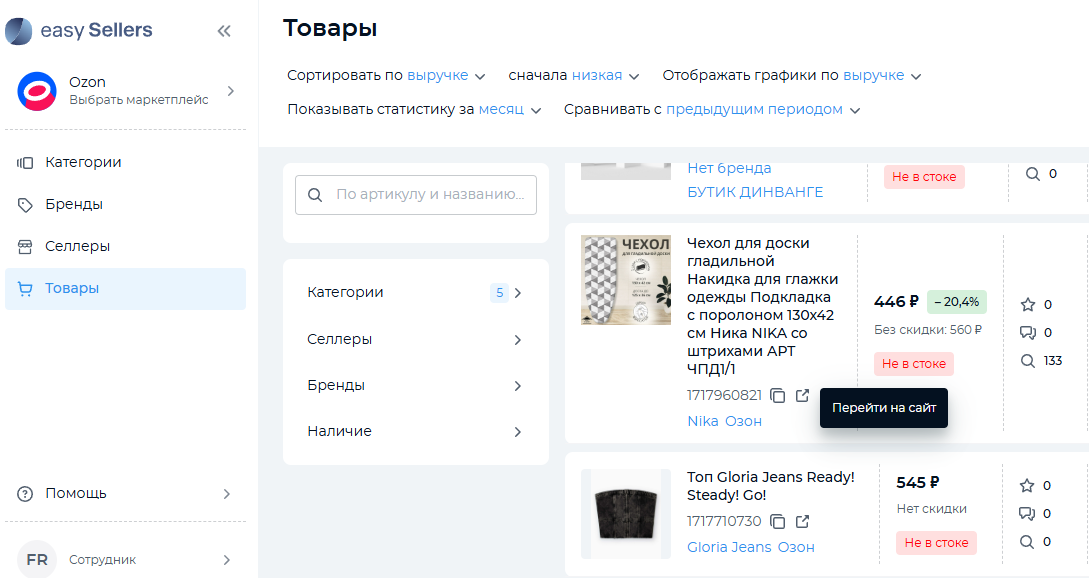
Task: Open sort by 'выручке' dropdown
Action: tap(446, 75)
